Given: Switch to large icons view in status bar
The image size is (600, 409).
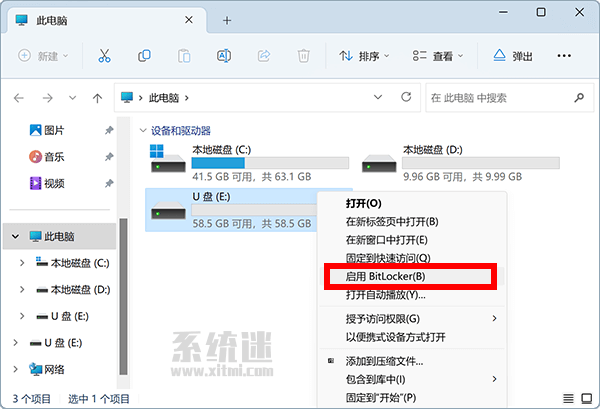Looking at the screenshot, I should click(x=586, y=398).
